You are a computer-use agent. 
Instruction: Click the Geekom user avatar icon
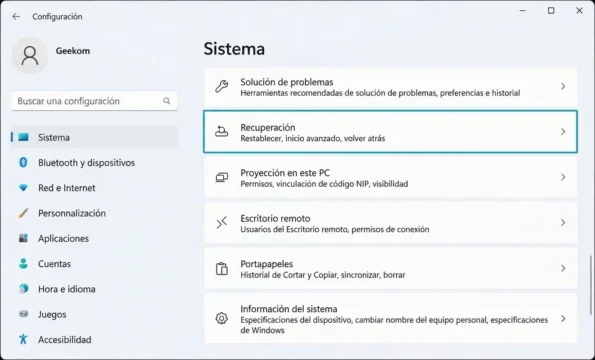coord(30,55)
